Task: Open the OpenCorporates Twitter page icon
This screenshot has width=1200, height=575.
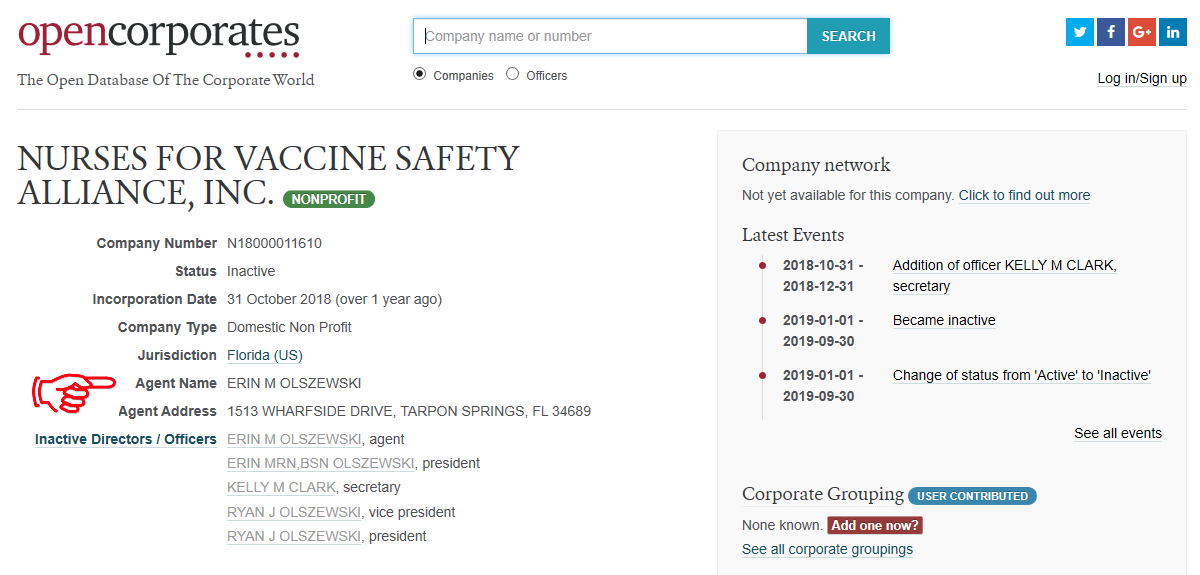Action: coord(1080,32)
